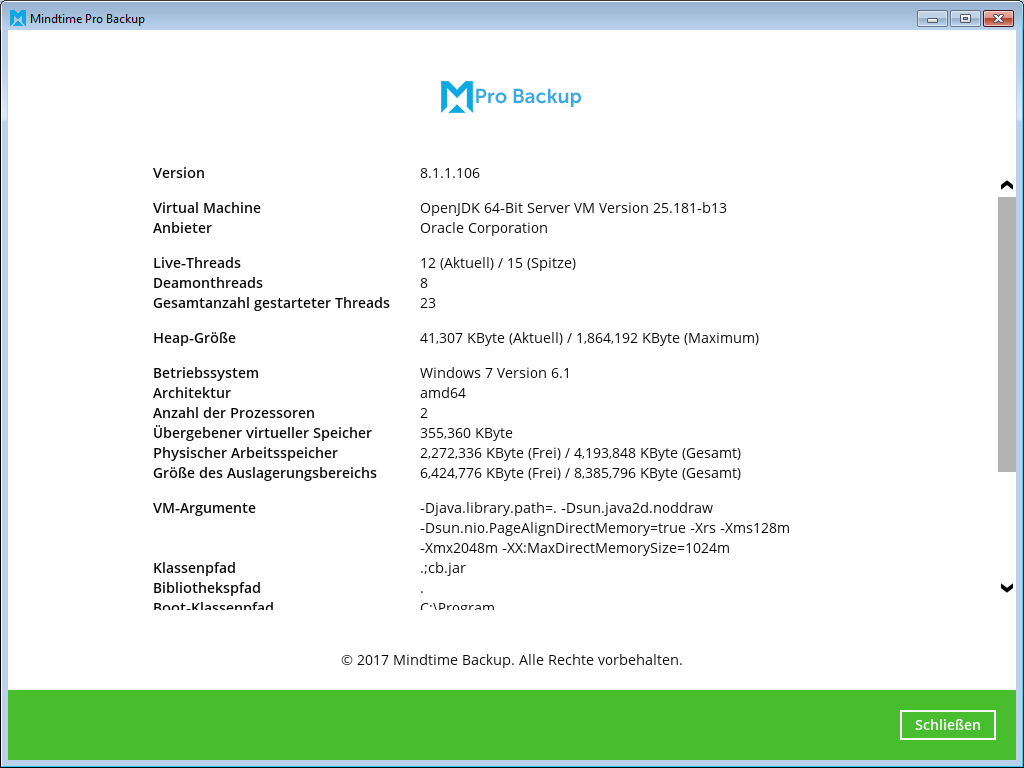
Task: Click the scroll down arrow
Action: (x=1006, y=588)
